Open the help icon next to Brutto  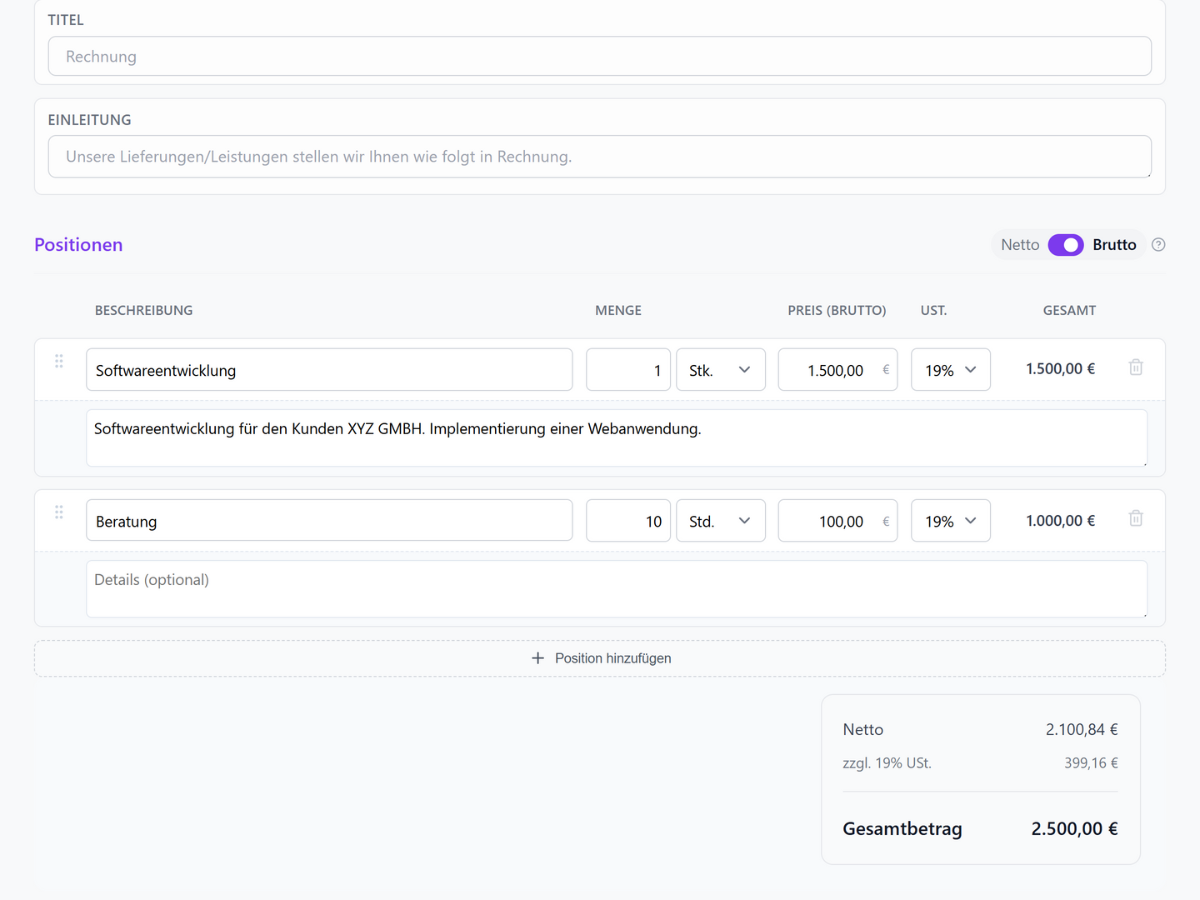coord(1158,245)
